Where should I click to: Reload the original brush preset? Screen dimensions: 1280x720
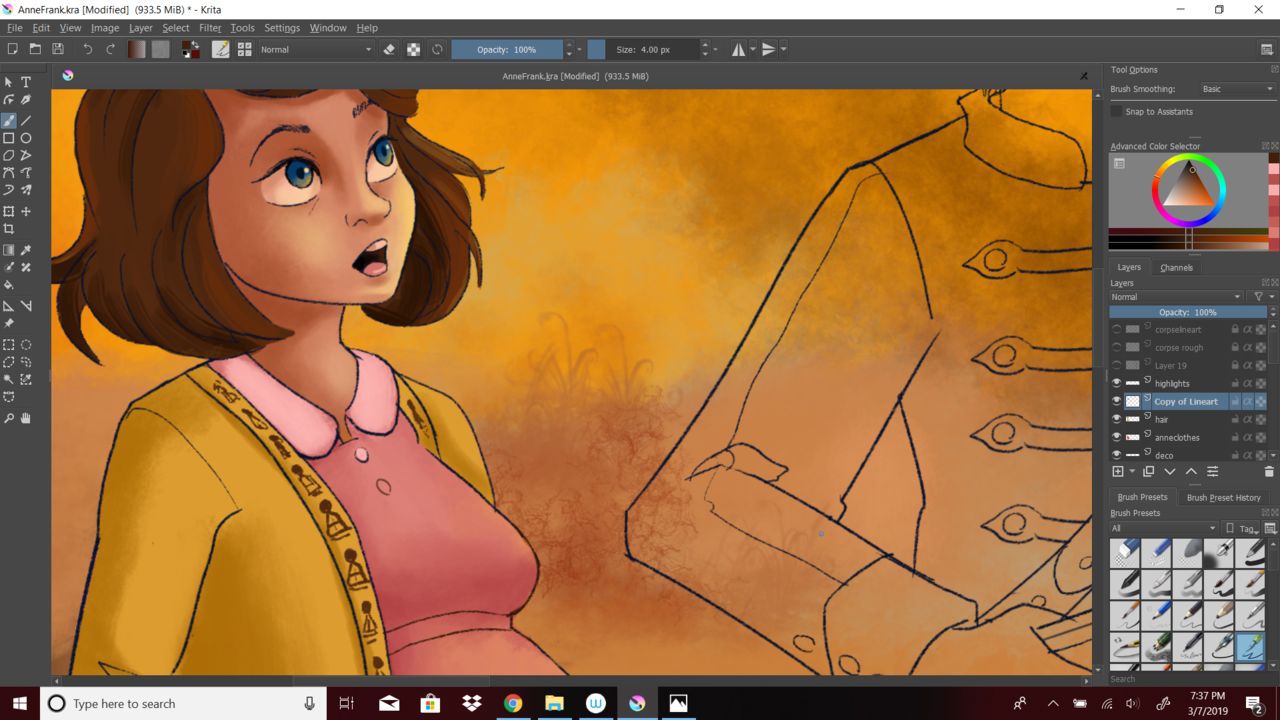click(437, 49)
